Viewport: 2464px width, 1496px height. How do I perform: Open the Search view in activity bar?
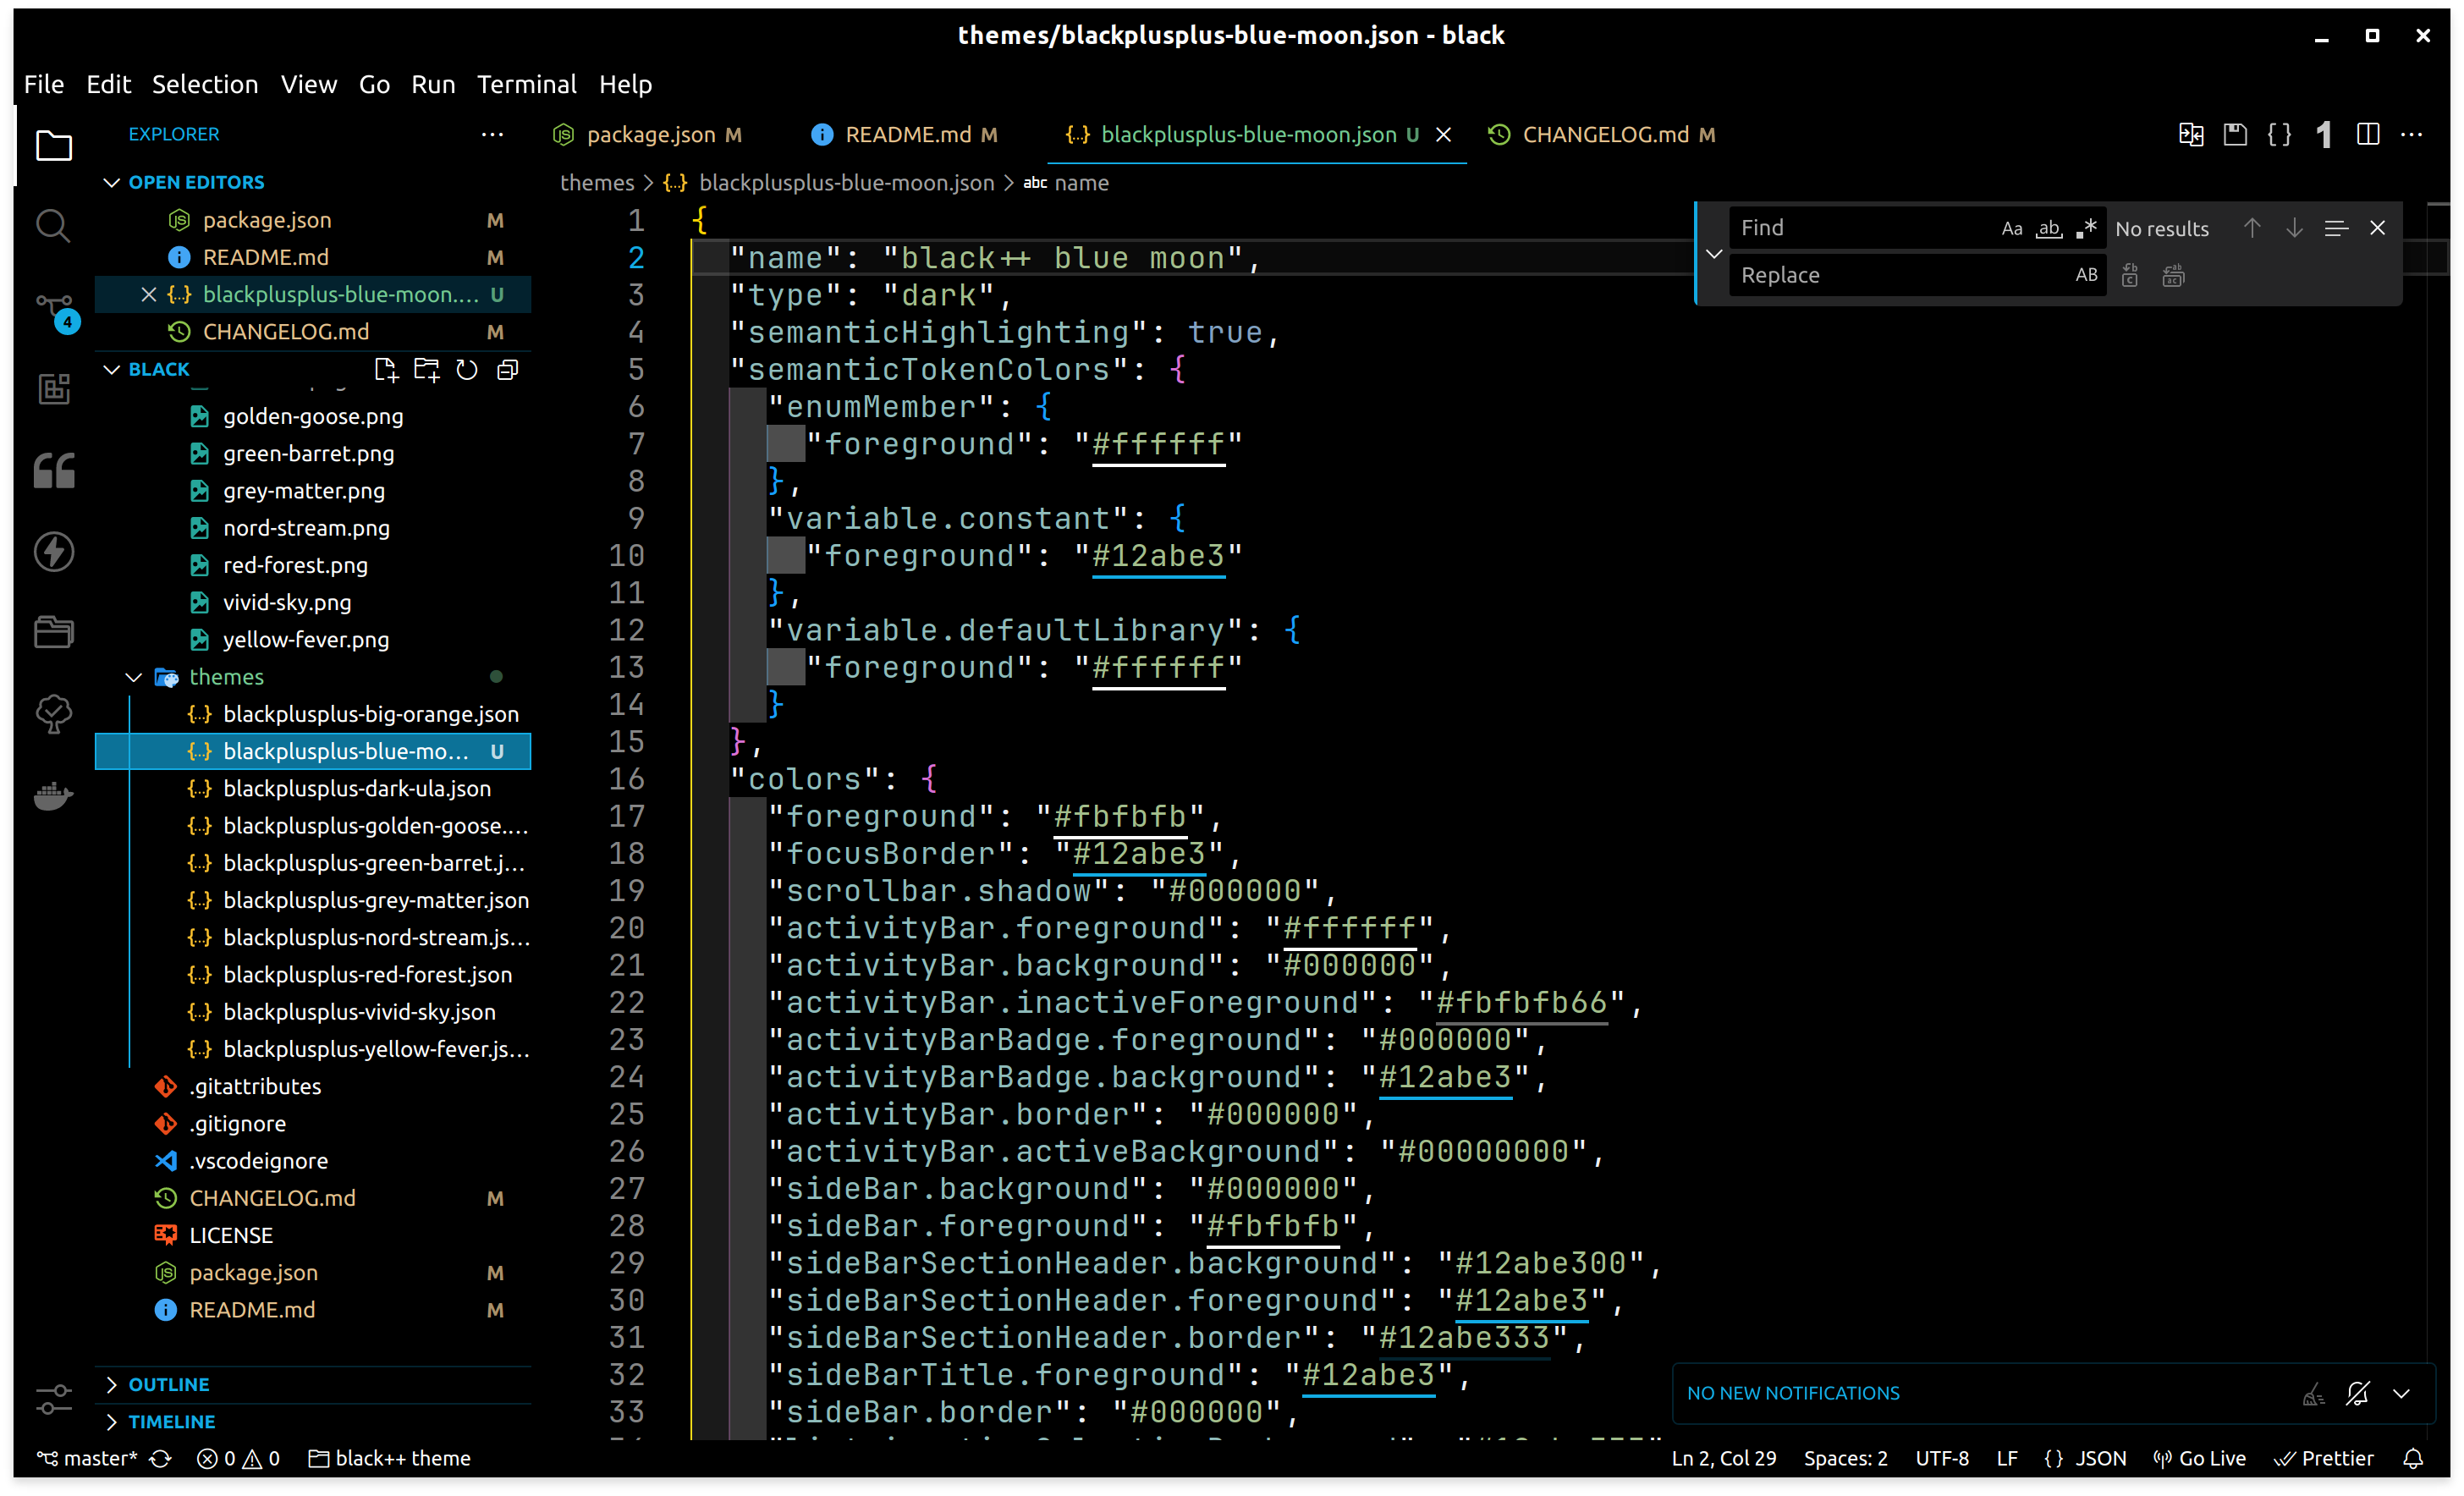coord(53,226)
